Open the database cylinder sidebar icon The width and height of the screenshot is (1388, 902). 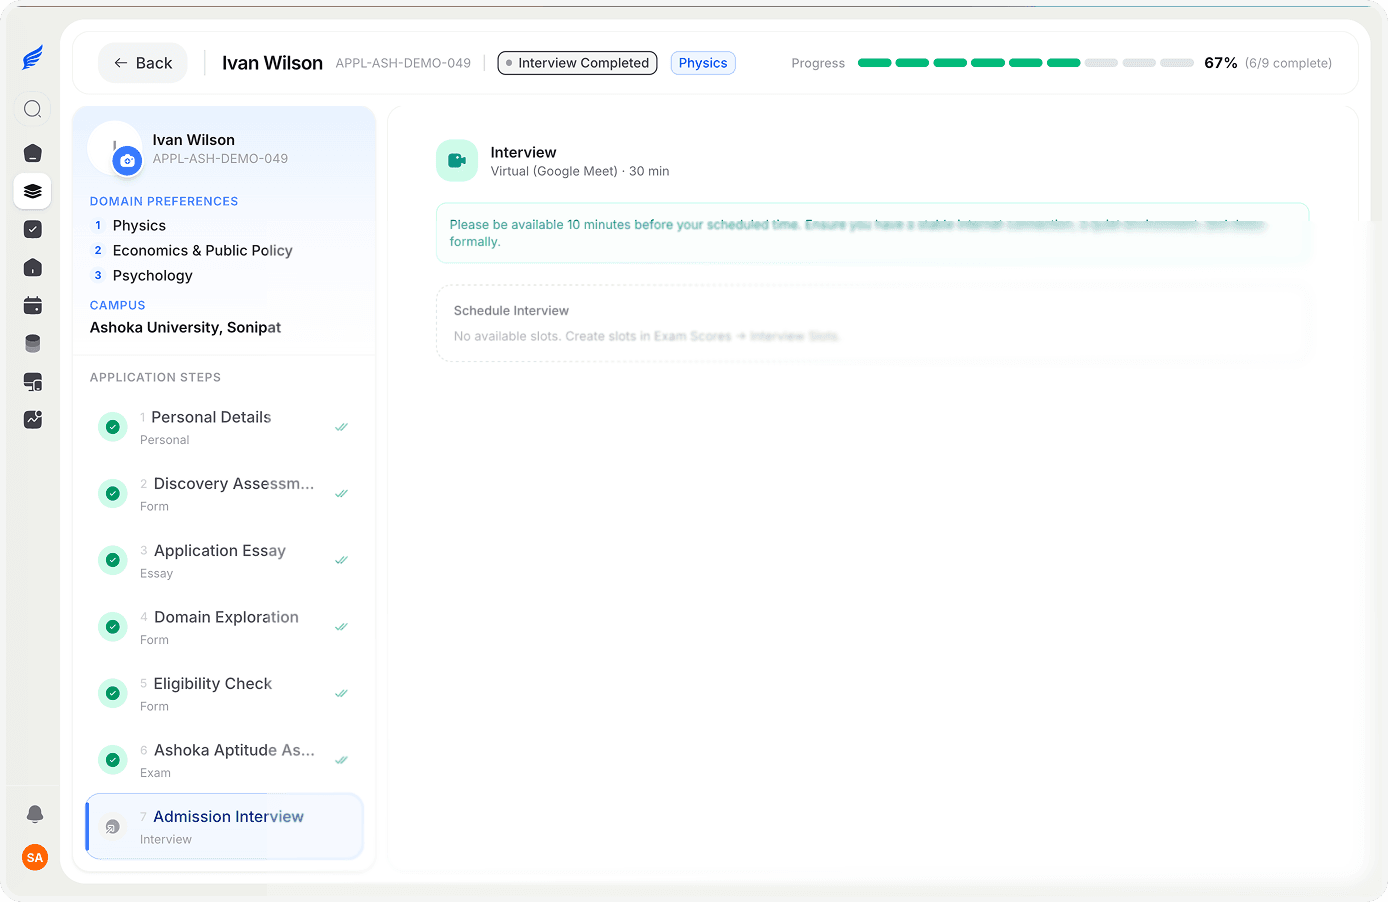(33, 343)
